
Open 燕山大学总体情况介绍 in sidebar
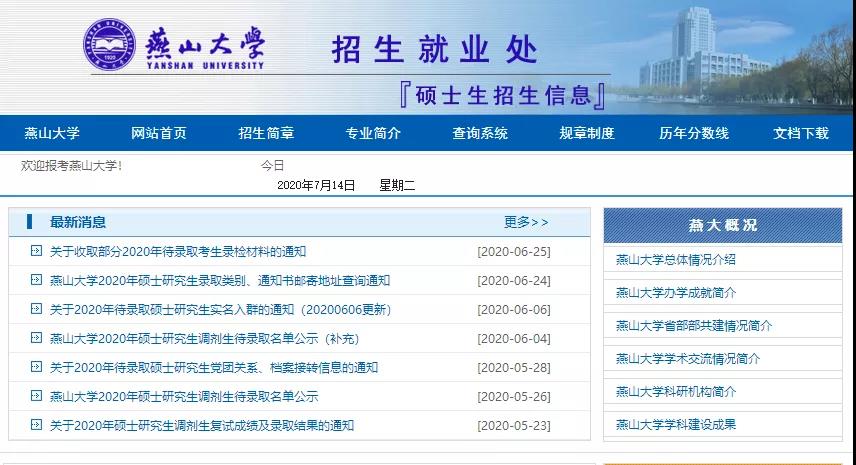(676, 259)
